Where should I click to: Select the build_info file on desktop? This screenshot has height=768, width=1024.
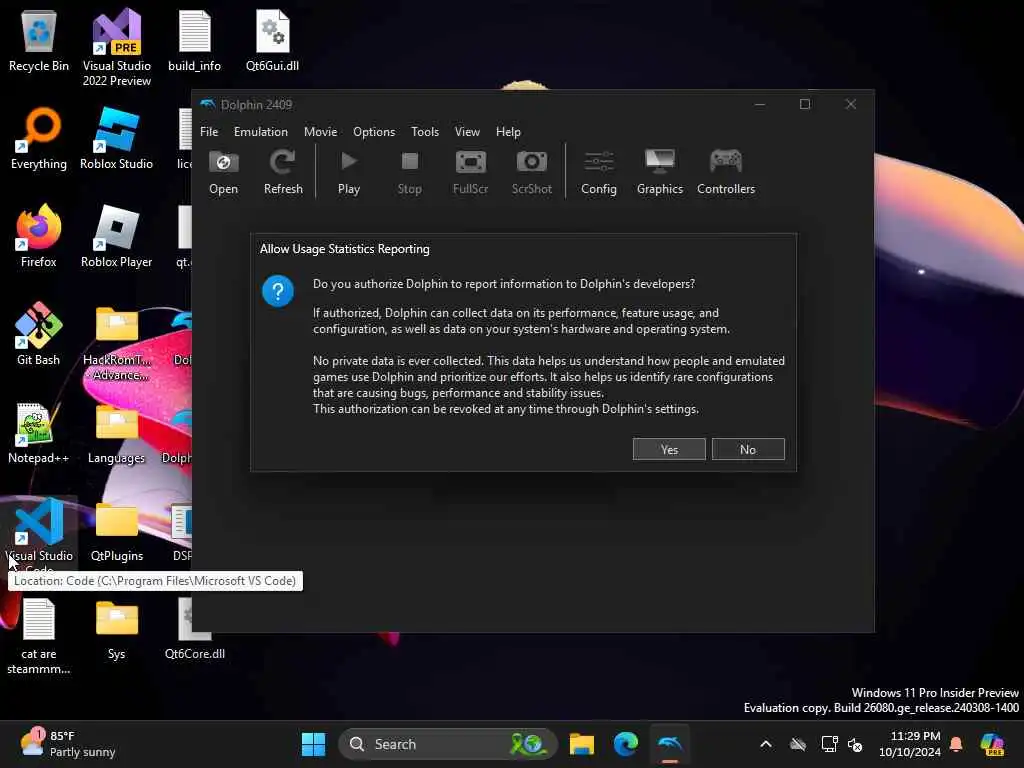(x=195, y=40)
